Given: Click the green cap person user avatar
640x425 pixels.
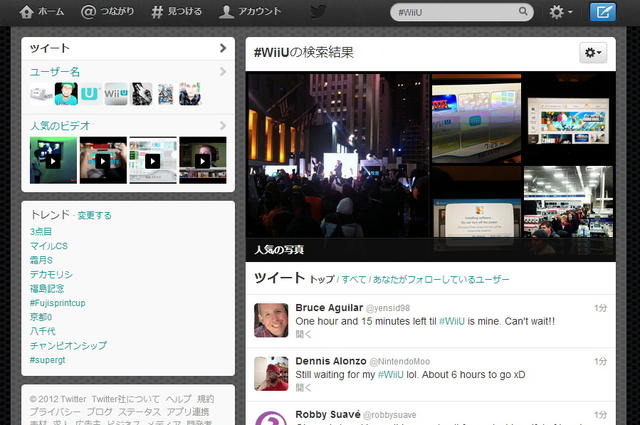Looking at the screenshot, I should [66, 94].
